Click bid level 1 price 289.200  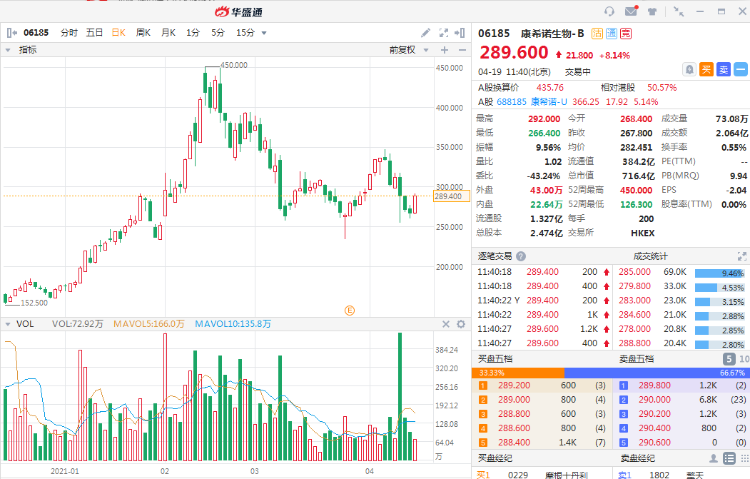[x=514, y=385]
